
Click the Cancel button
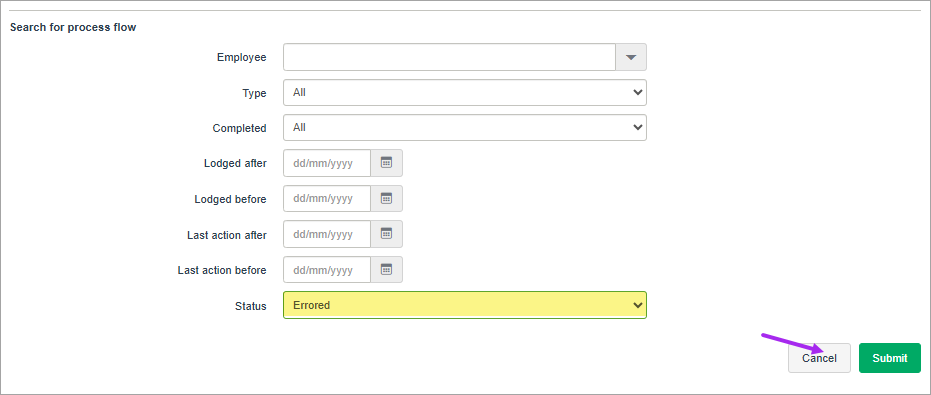pyautogui.click(x=819, y=358)
